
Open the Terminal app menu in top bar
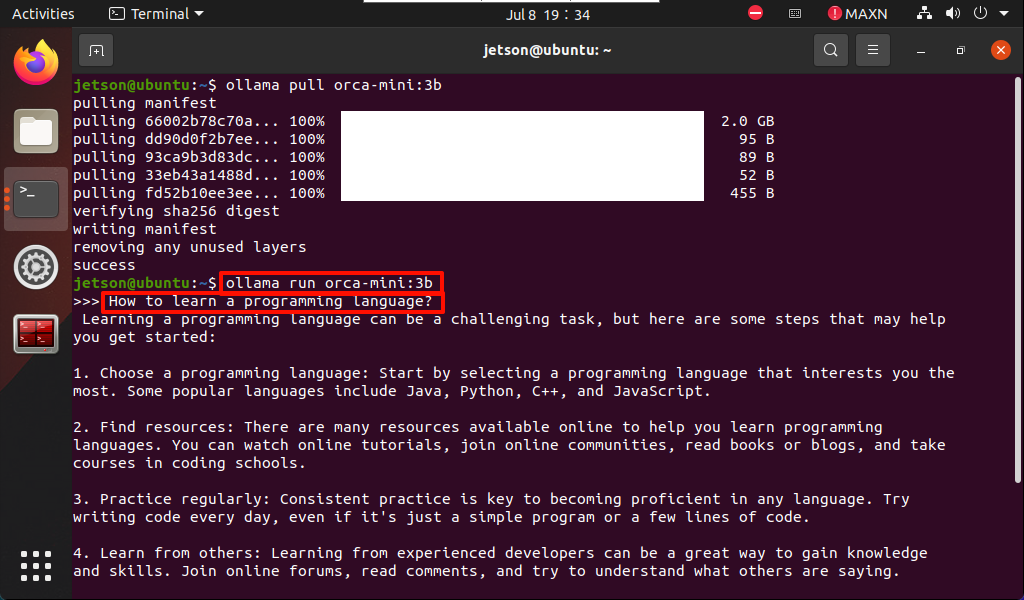coord(156,14)
